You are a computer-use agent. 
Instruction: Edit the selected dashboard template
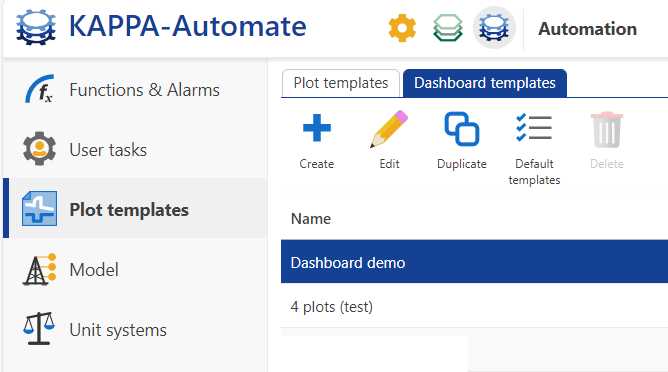pyautogui.click(x=389, y=140)
